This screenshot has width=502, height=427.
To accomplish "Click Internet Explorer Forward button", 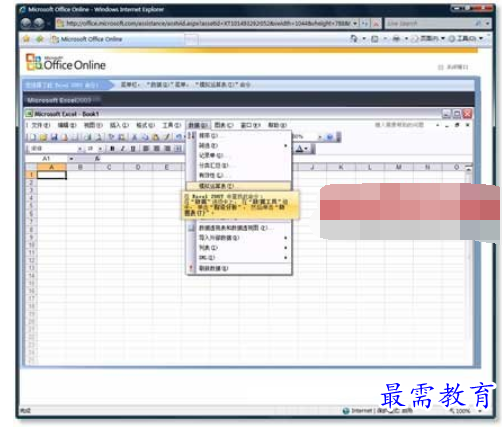I will click(x=39, y=23).
